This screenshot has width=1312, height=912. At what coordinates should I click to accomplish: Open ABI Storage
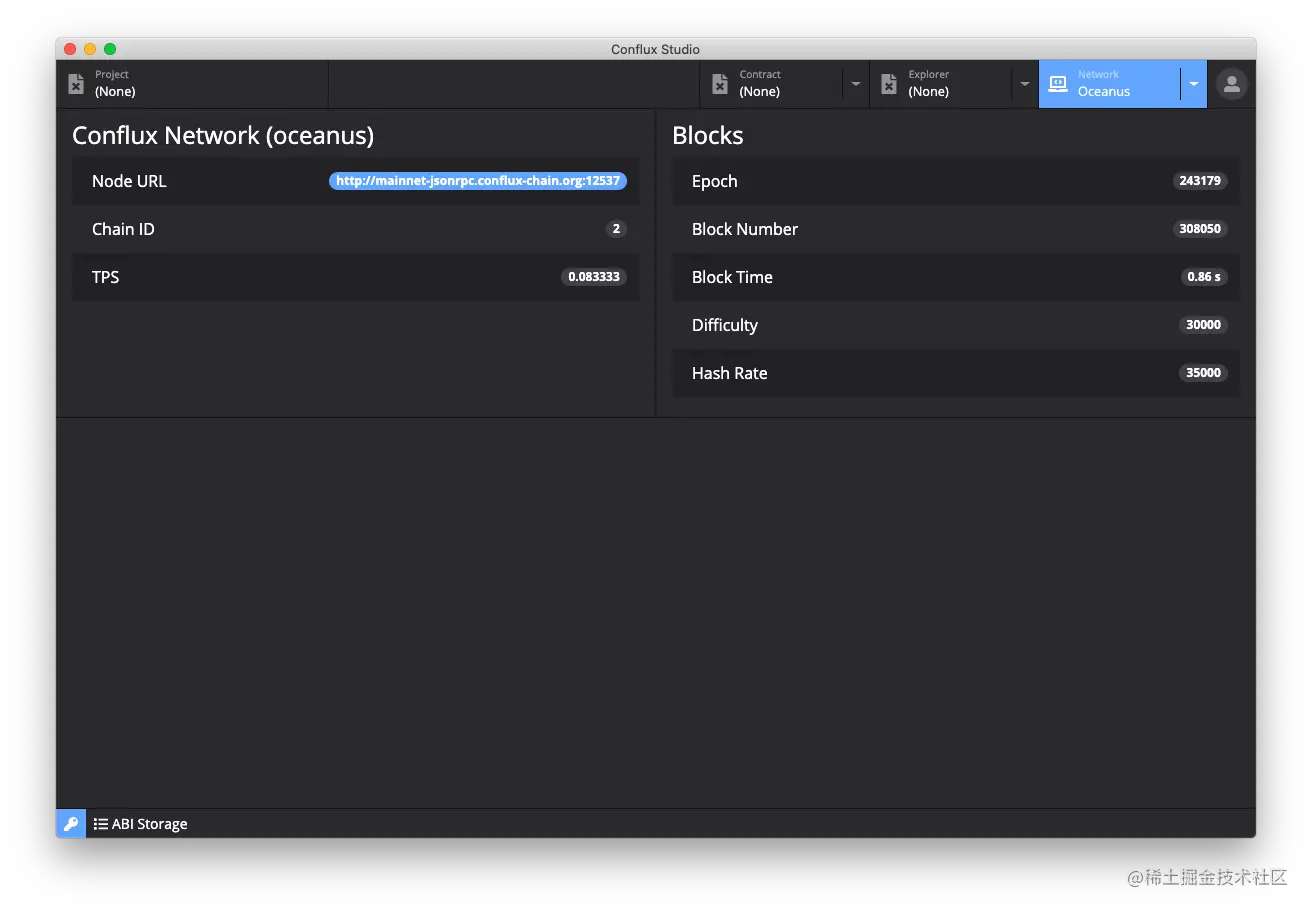pos(140,824)
